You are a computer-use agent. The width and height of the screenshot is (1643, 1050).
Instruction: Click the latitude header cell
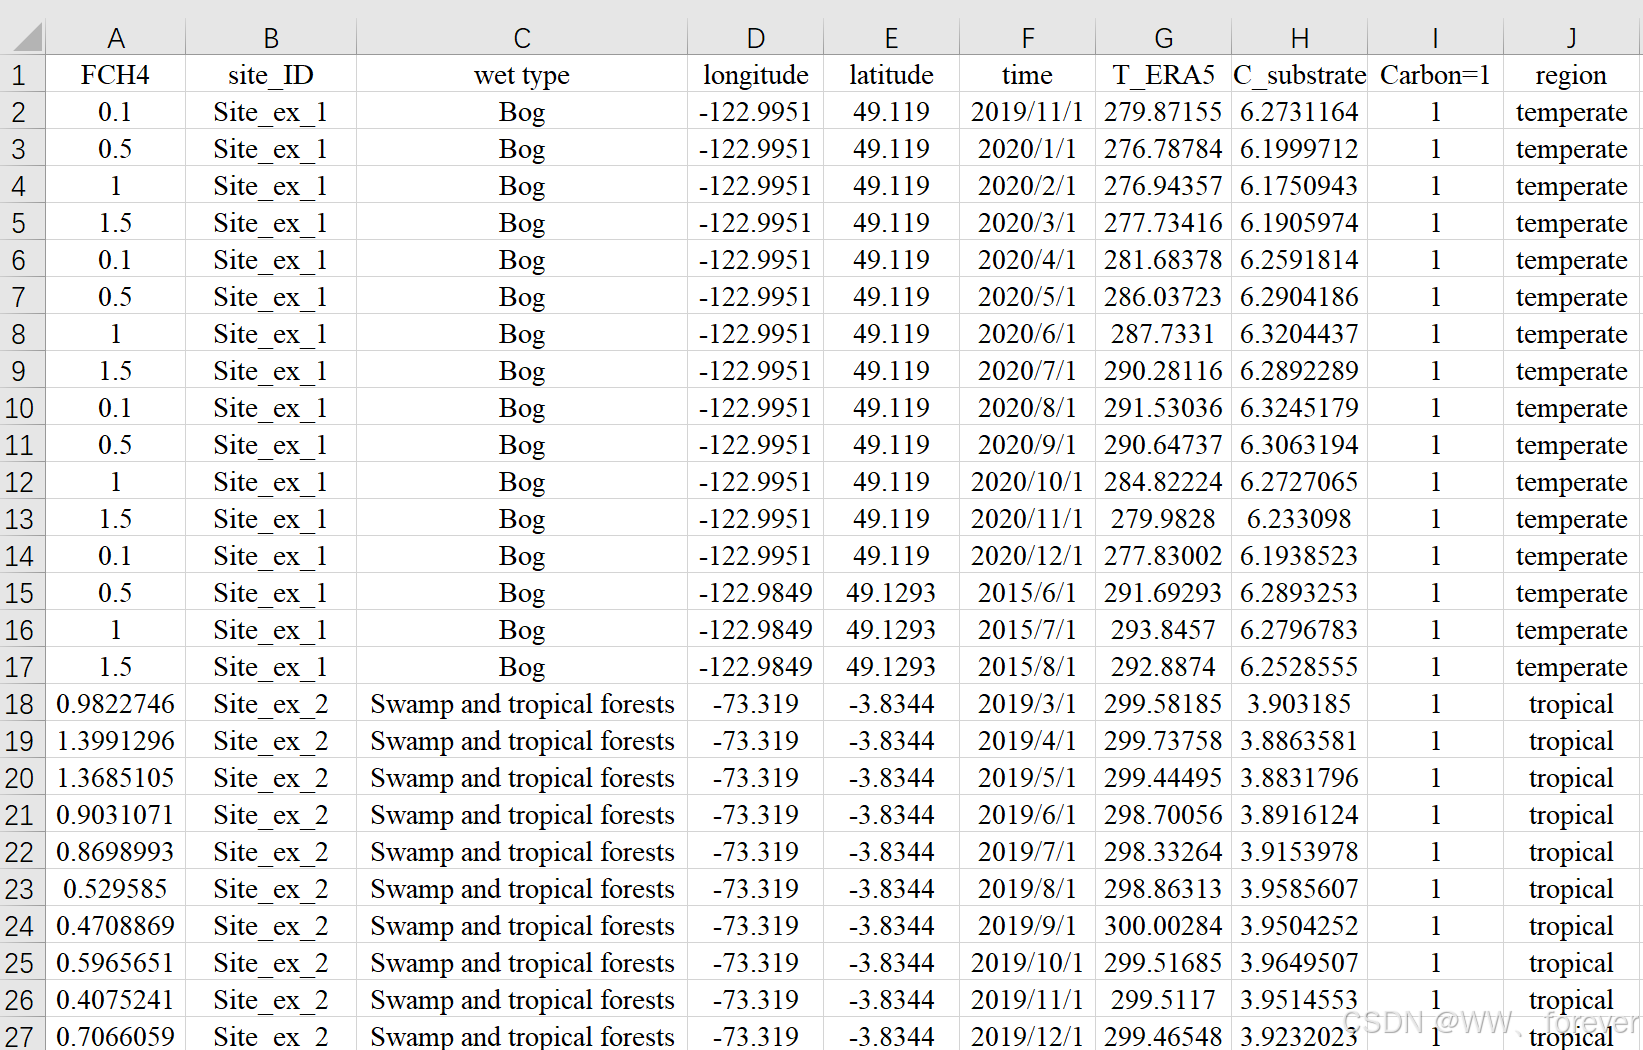(x=891, y=74)
